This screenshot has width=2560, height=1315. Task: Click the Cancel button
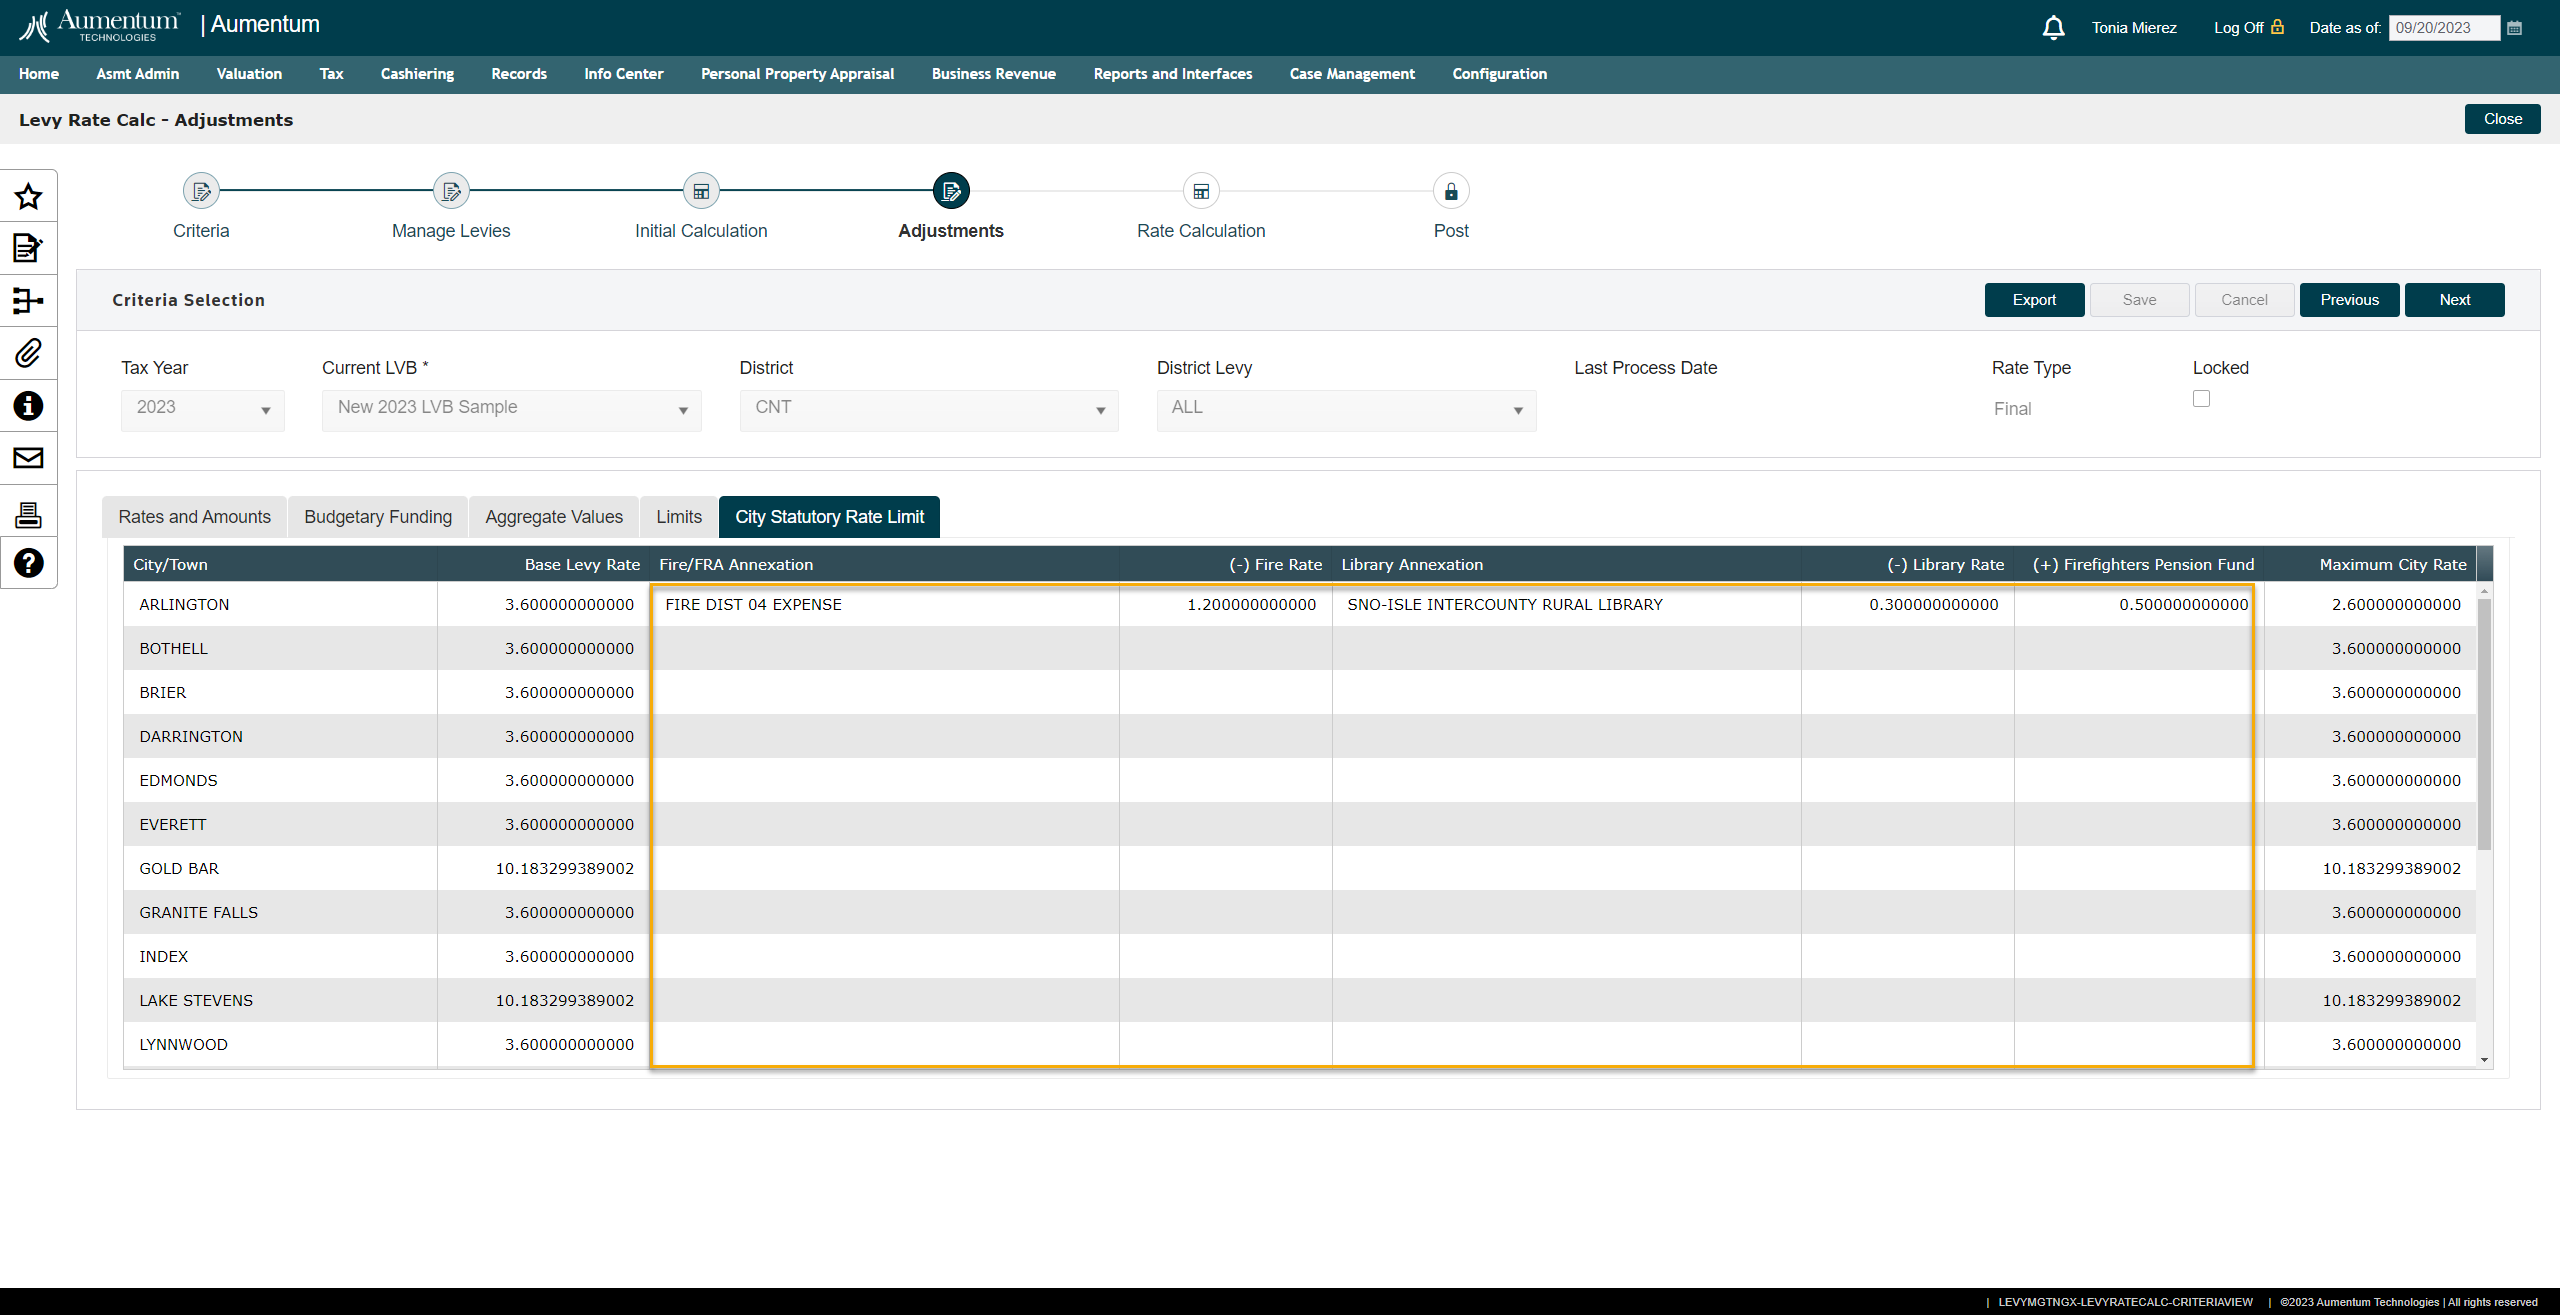pyautogui.click(x=2244, y=300)
